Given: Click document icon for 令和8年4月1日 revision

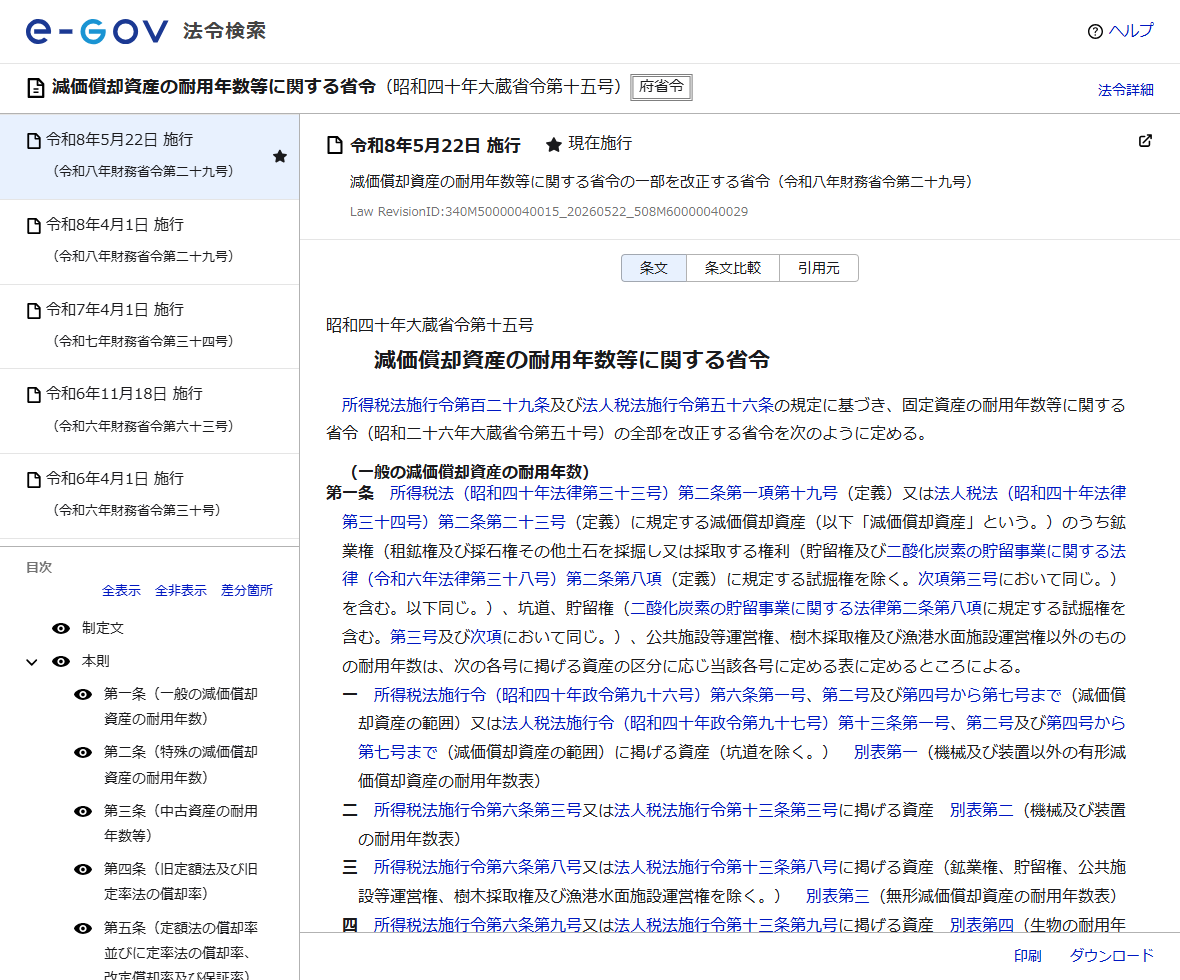Looking at the screenshot, I should coord(33,226).
